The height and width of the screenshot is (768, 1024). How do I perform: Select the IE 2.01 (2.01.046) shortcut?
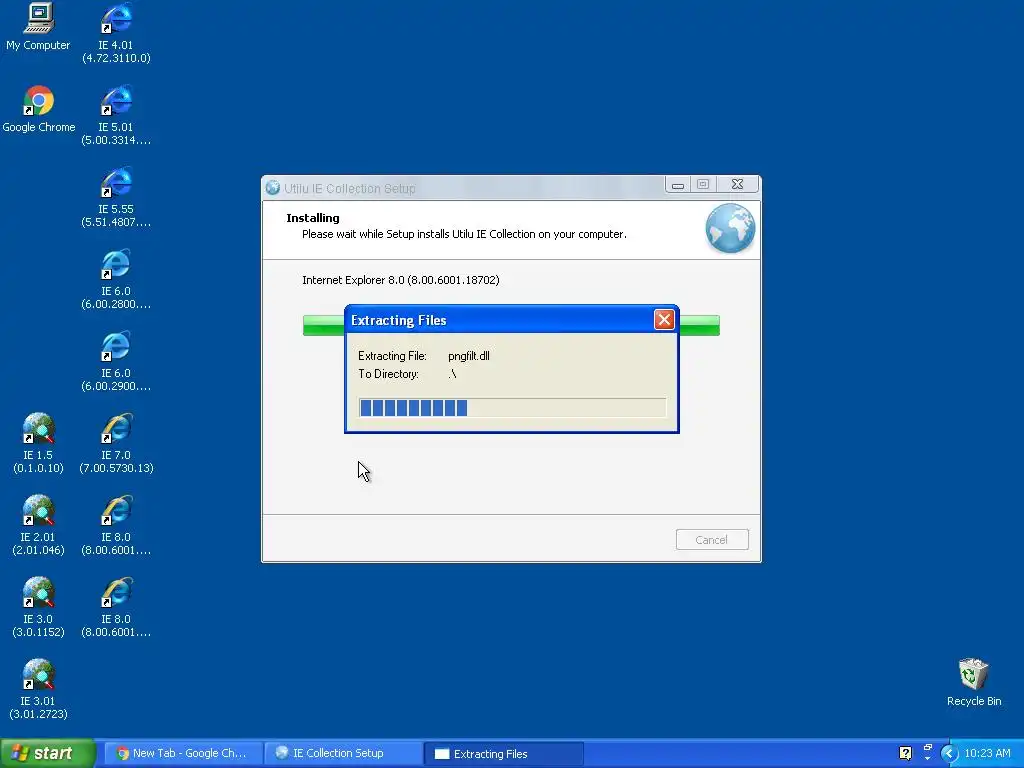tap(38, 525)
